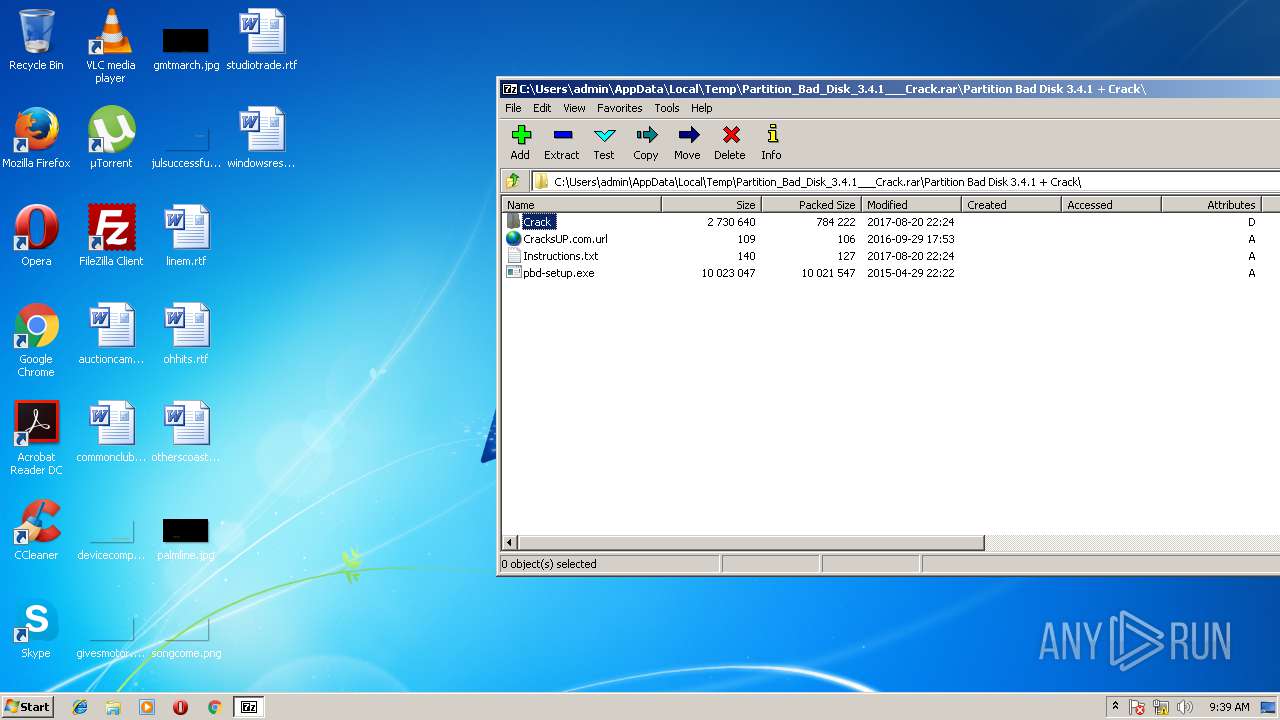
Task: Select the Skype desktop shortcut
Action: (36, 628)
